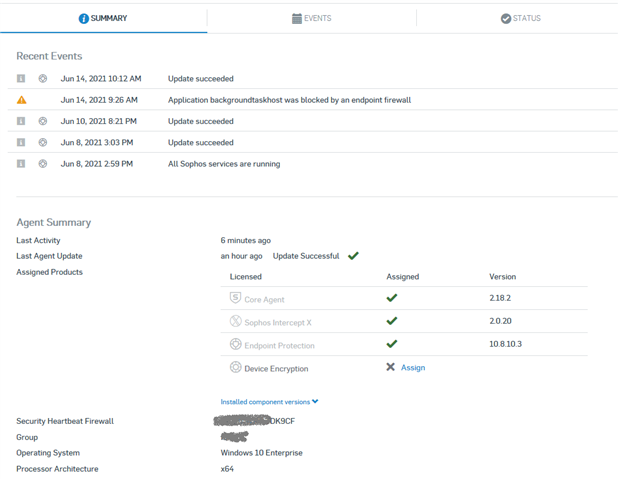Click the 'Sophos Intercept X' product name
This screenshot has height=480, width=618.
[278, 323]
